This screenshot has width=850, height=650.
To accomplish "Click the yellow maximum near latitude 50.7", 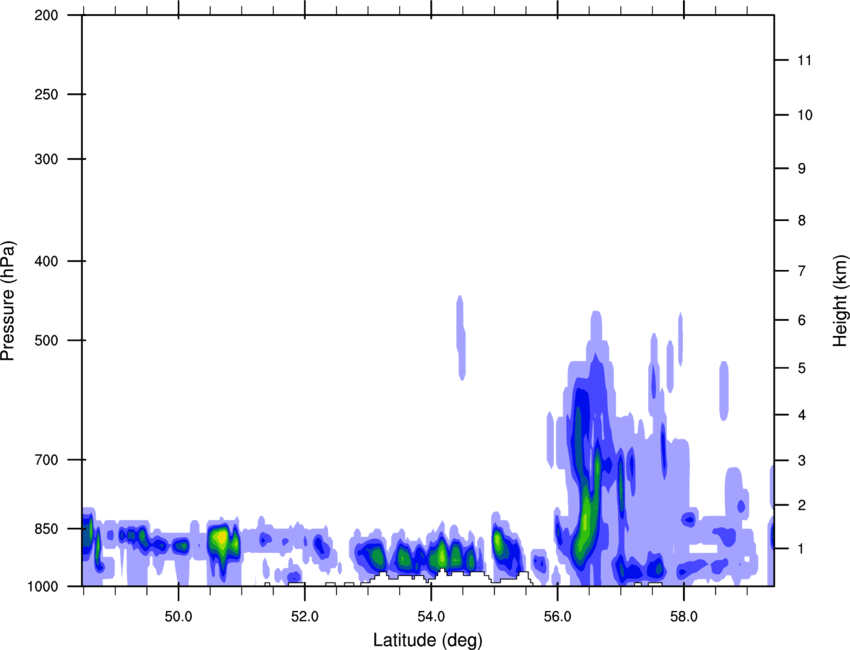I will pos(220,538).
